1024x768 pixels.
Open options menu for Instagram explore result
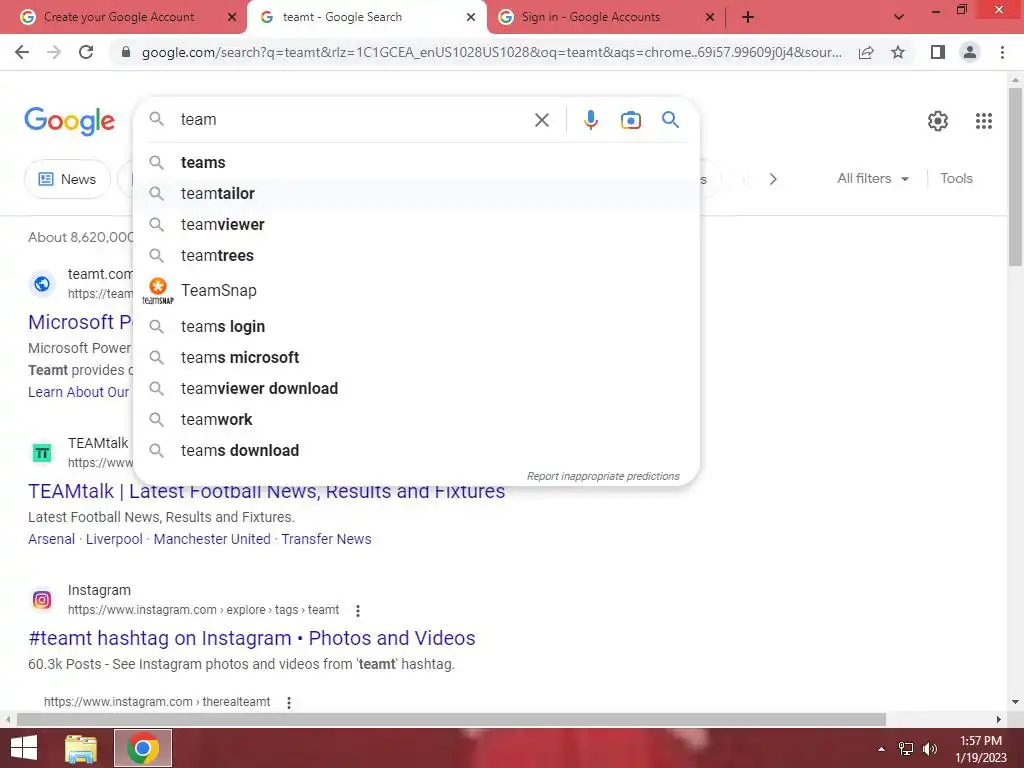point(357,611)
